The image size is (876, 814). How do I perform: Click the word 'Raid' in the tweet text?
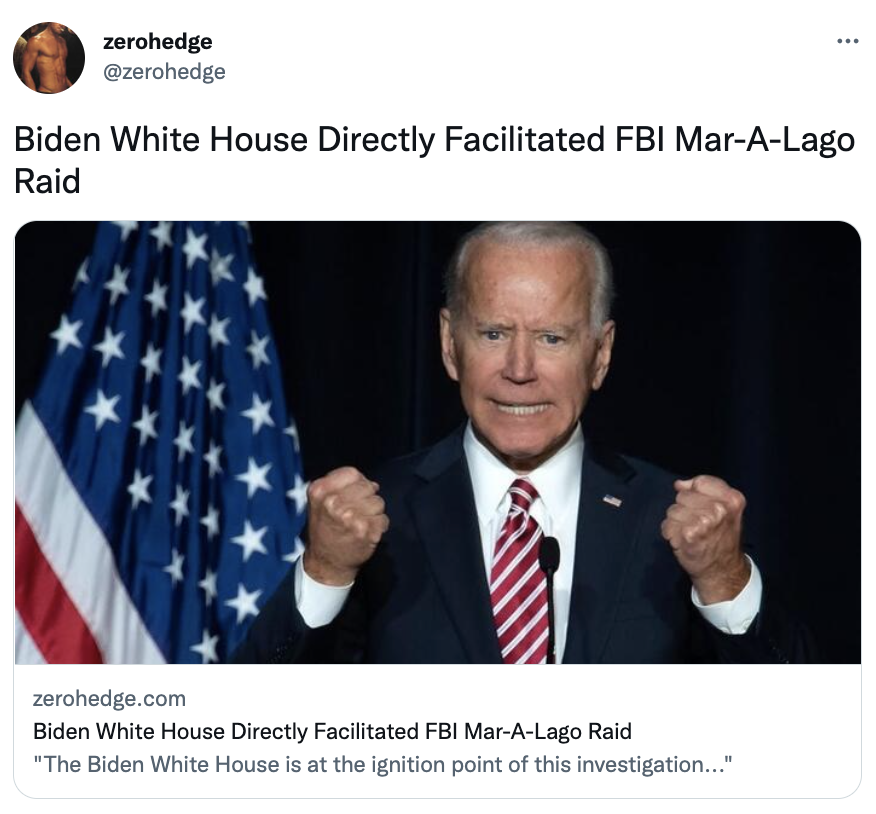[x=47, y=181]
